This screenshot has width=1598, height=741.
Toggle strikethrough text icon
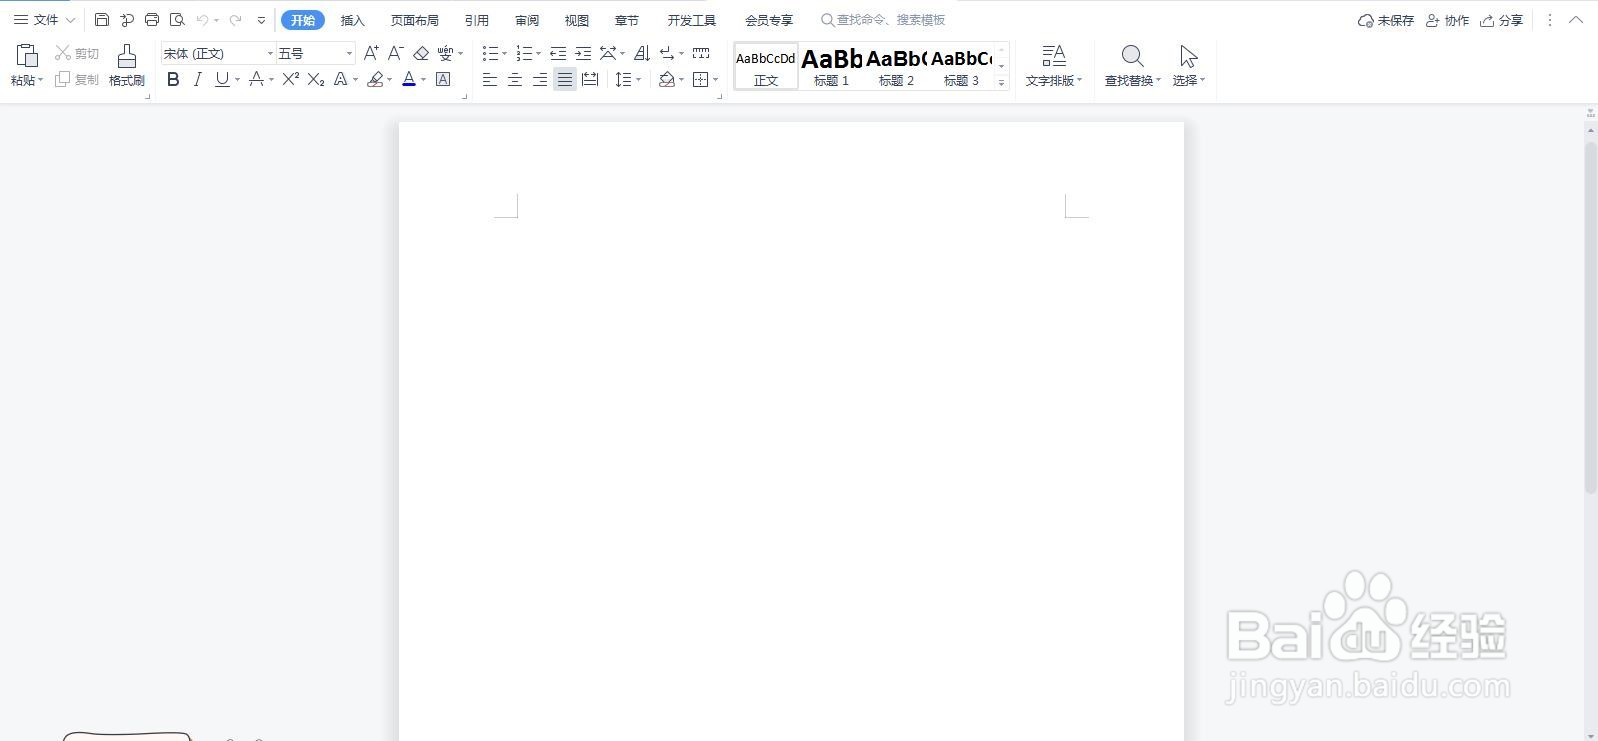[x=257, y=79]
